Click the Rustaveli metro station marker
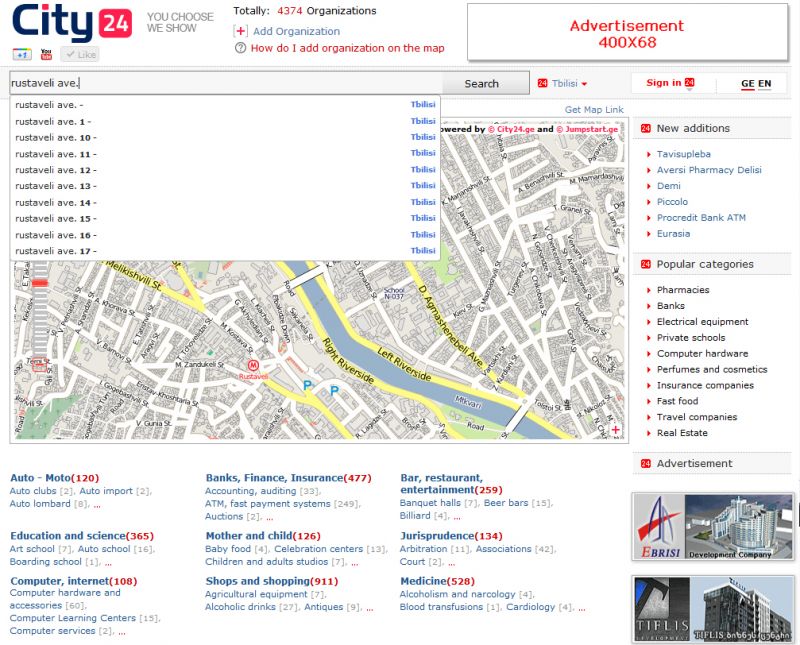Image resolution: width=800 pixels, height=645 pixels. point(253,366)
